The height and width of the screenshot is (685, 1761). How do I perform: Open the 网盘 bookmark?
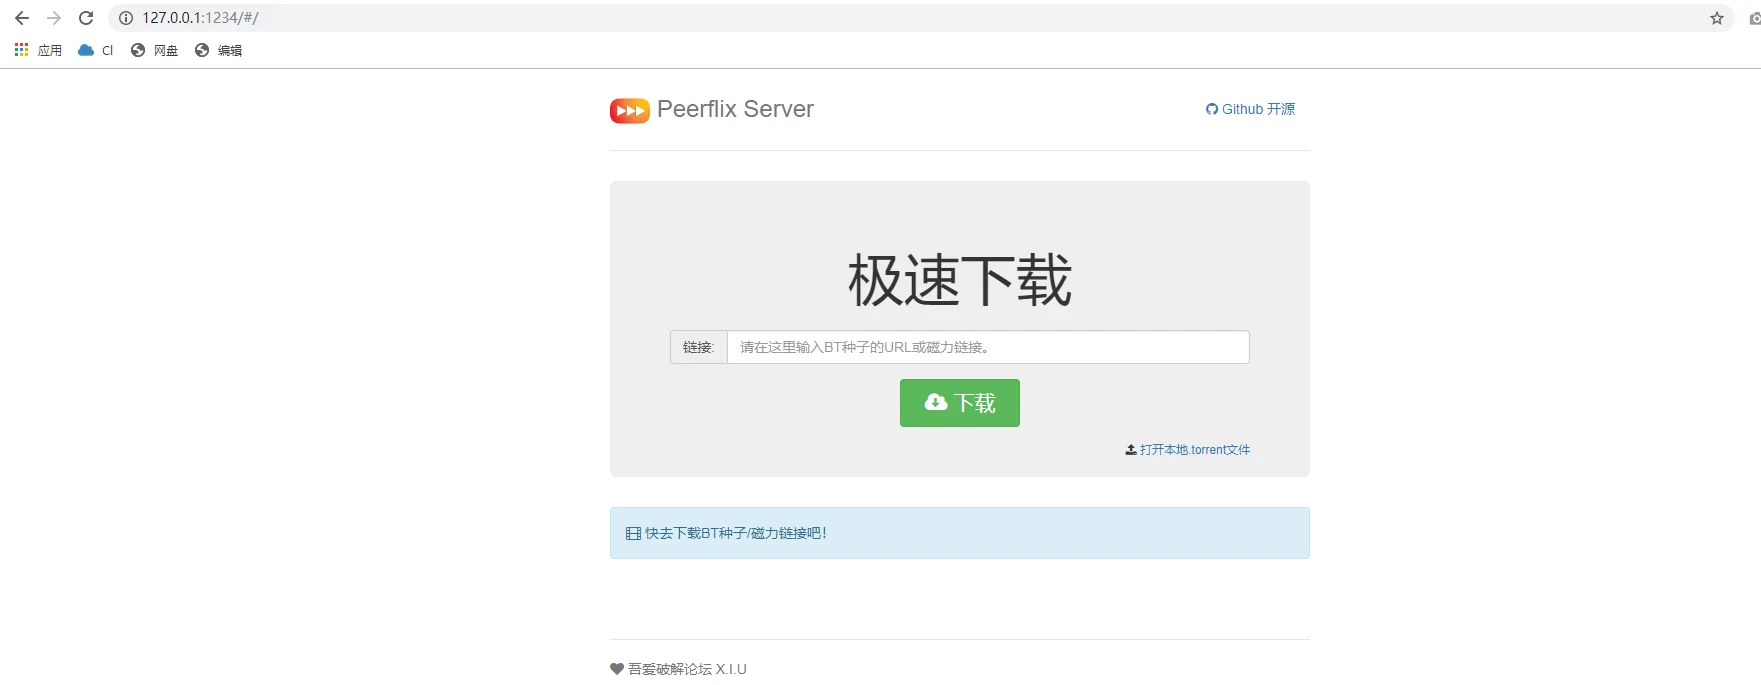tap(154, 50)
